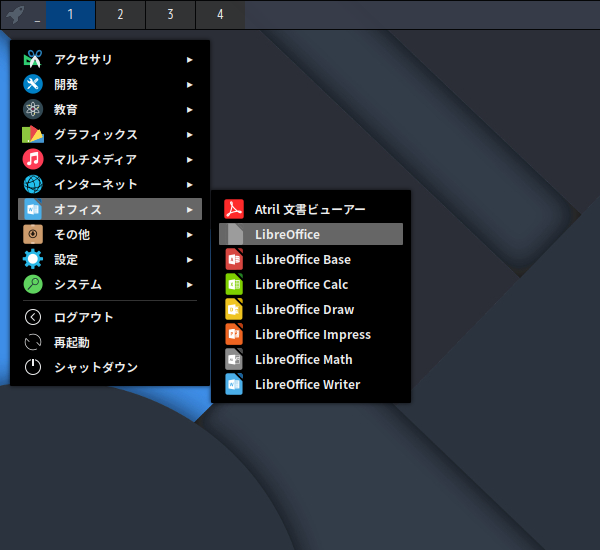The width and height of the screenshot is (600, 550).
Task: Click the ログアウト arrow circle icon
Action: click(x=33, y=317)
